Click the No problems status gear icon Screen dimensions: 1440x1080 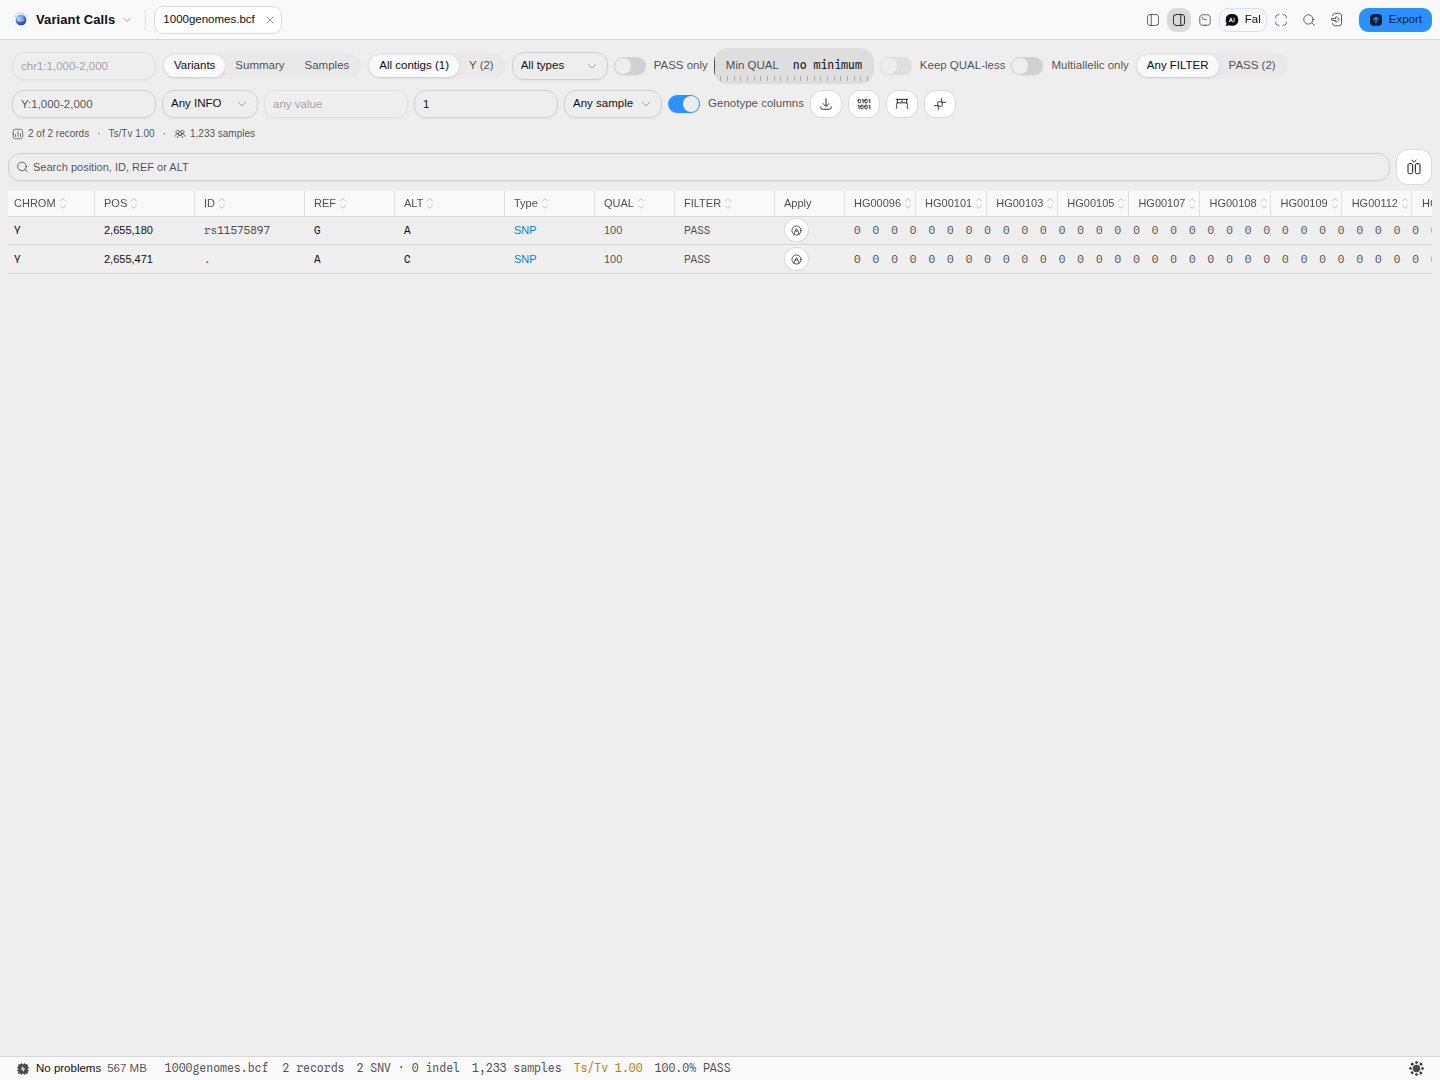click(x=23, y=1069)
